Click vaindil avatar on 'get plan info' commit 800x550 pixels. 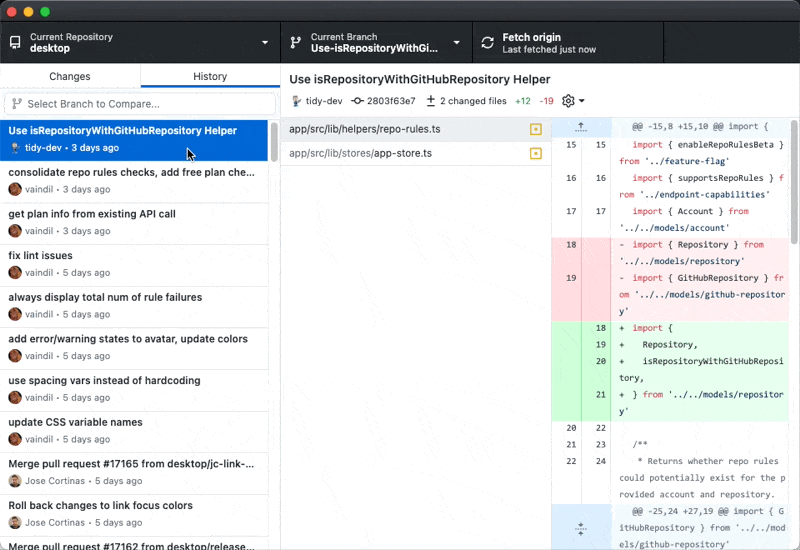pos(15,231)
